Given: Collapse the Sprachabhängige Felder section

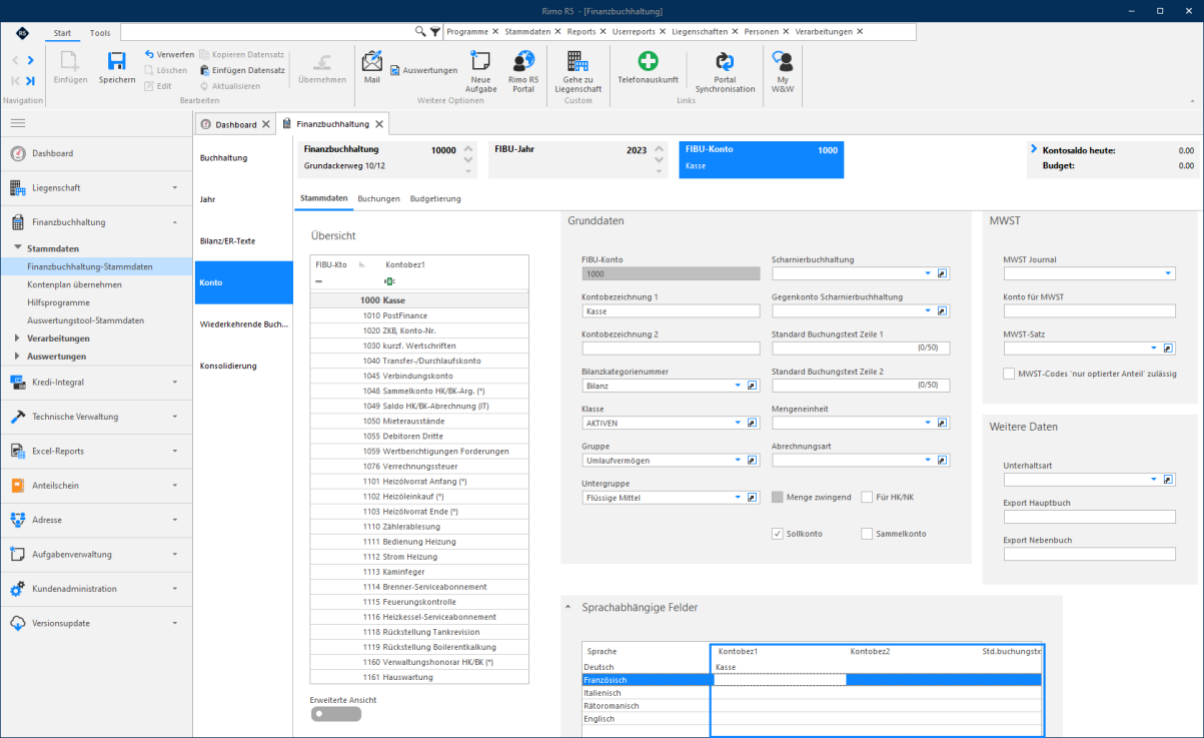Looking at the screenshot, I should point(571,607).
